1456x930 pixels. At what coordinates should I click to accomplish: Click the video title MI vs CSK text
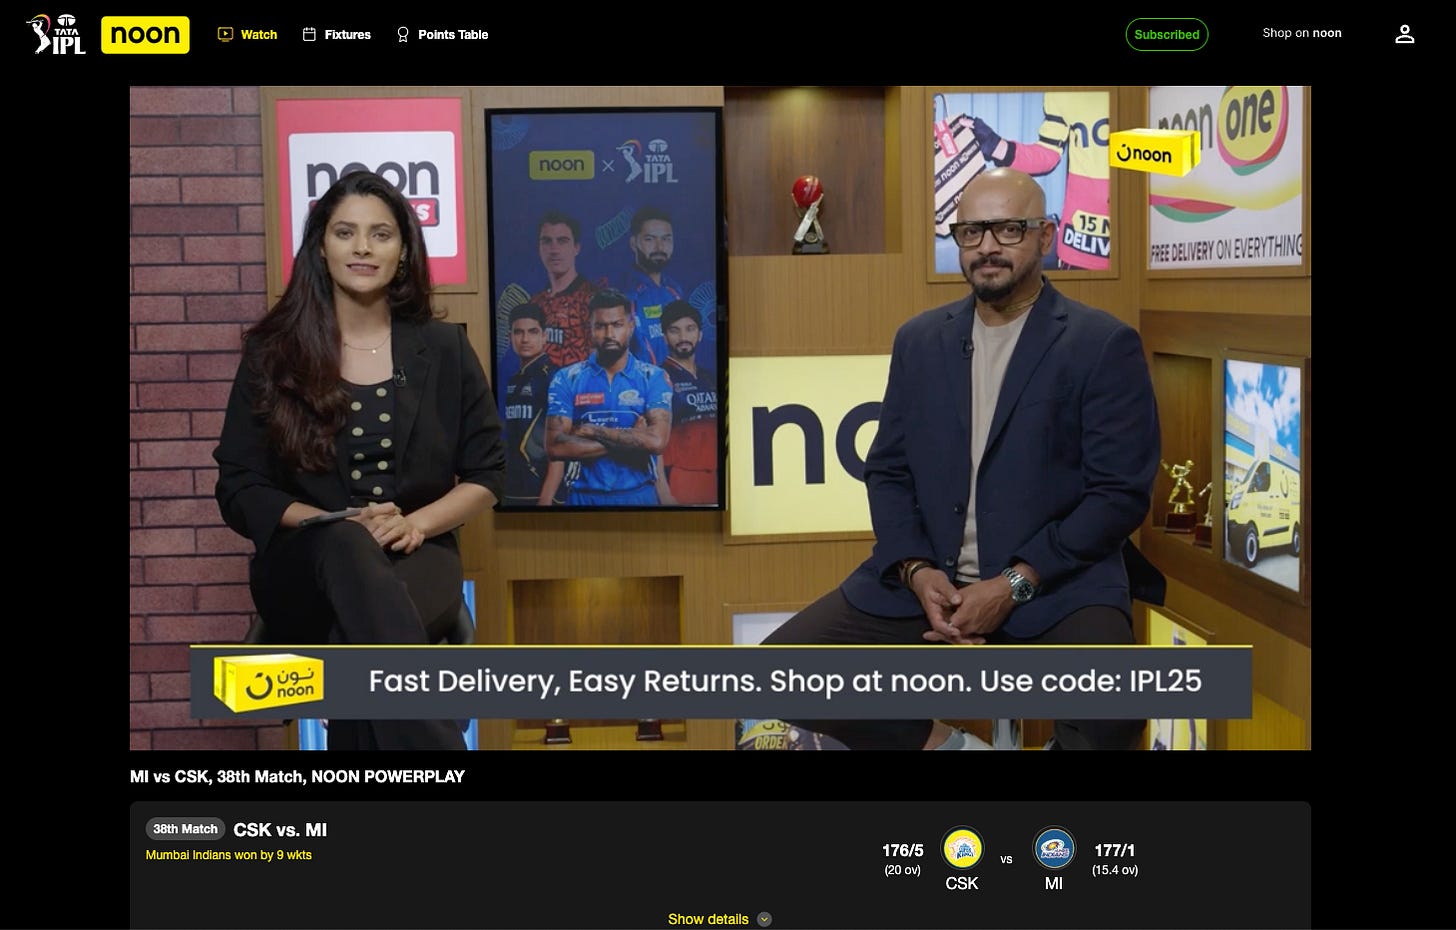tap(297, 776)
